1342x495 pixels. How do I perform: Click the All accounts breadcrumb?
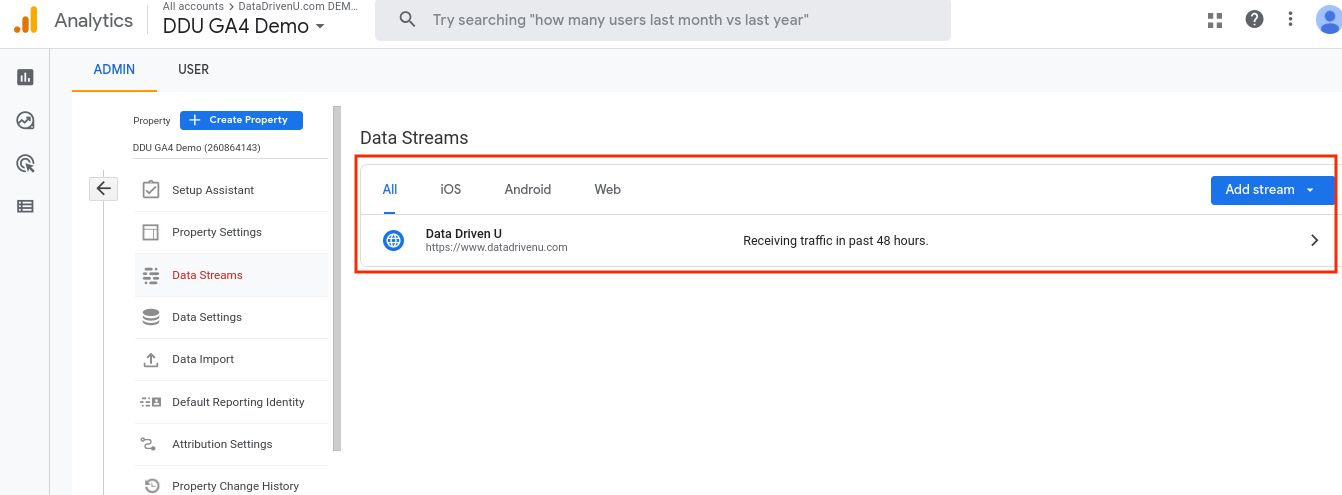tap(193, 6)
